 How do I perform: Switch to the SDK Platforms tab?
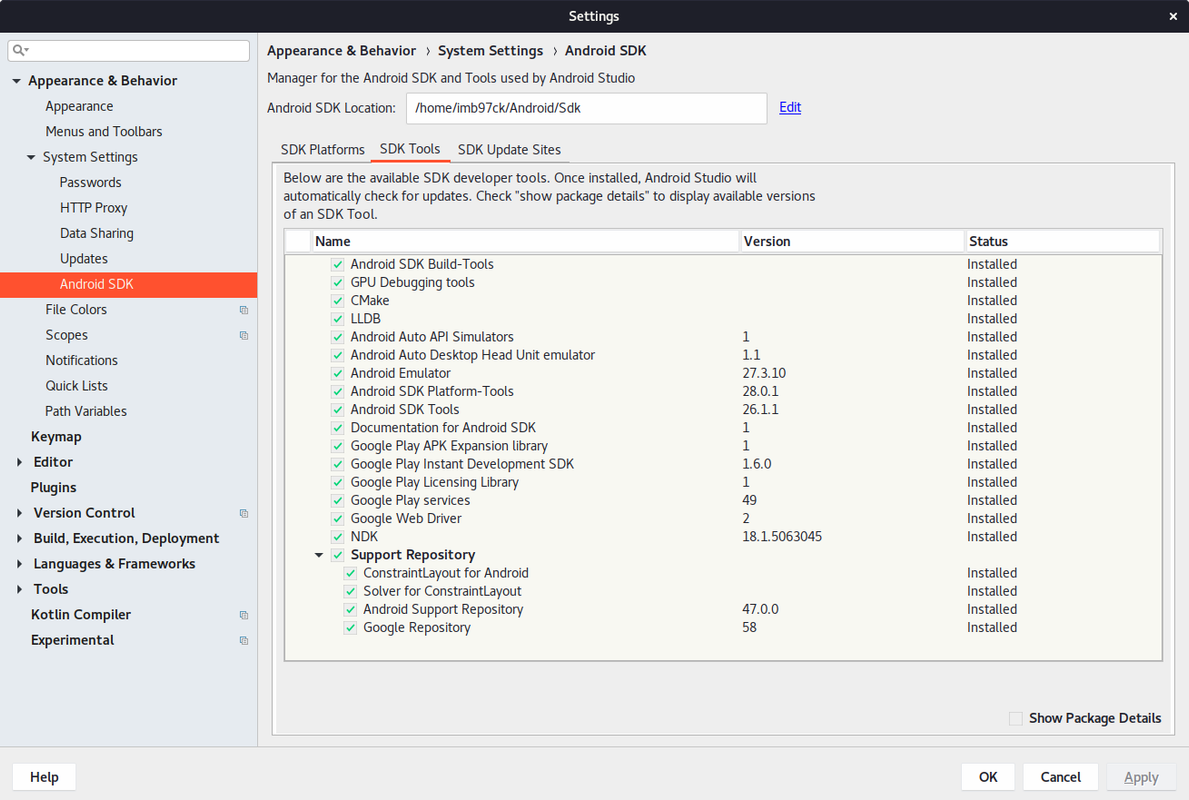(322, 149)
